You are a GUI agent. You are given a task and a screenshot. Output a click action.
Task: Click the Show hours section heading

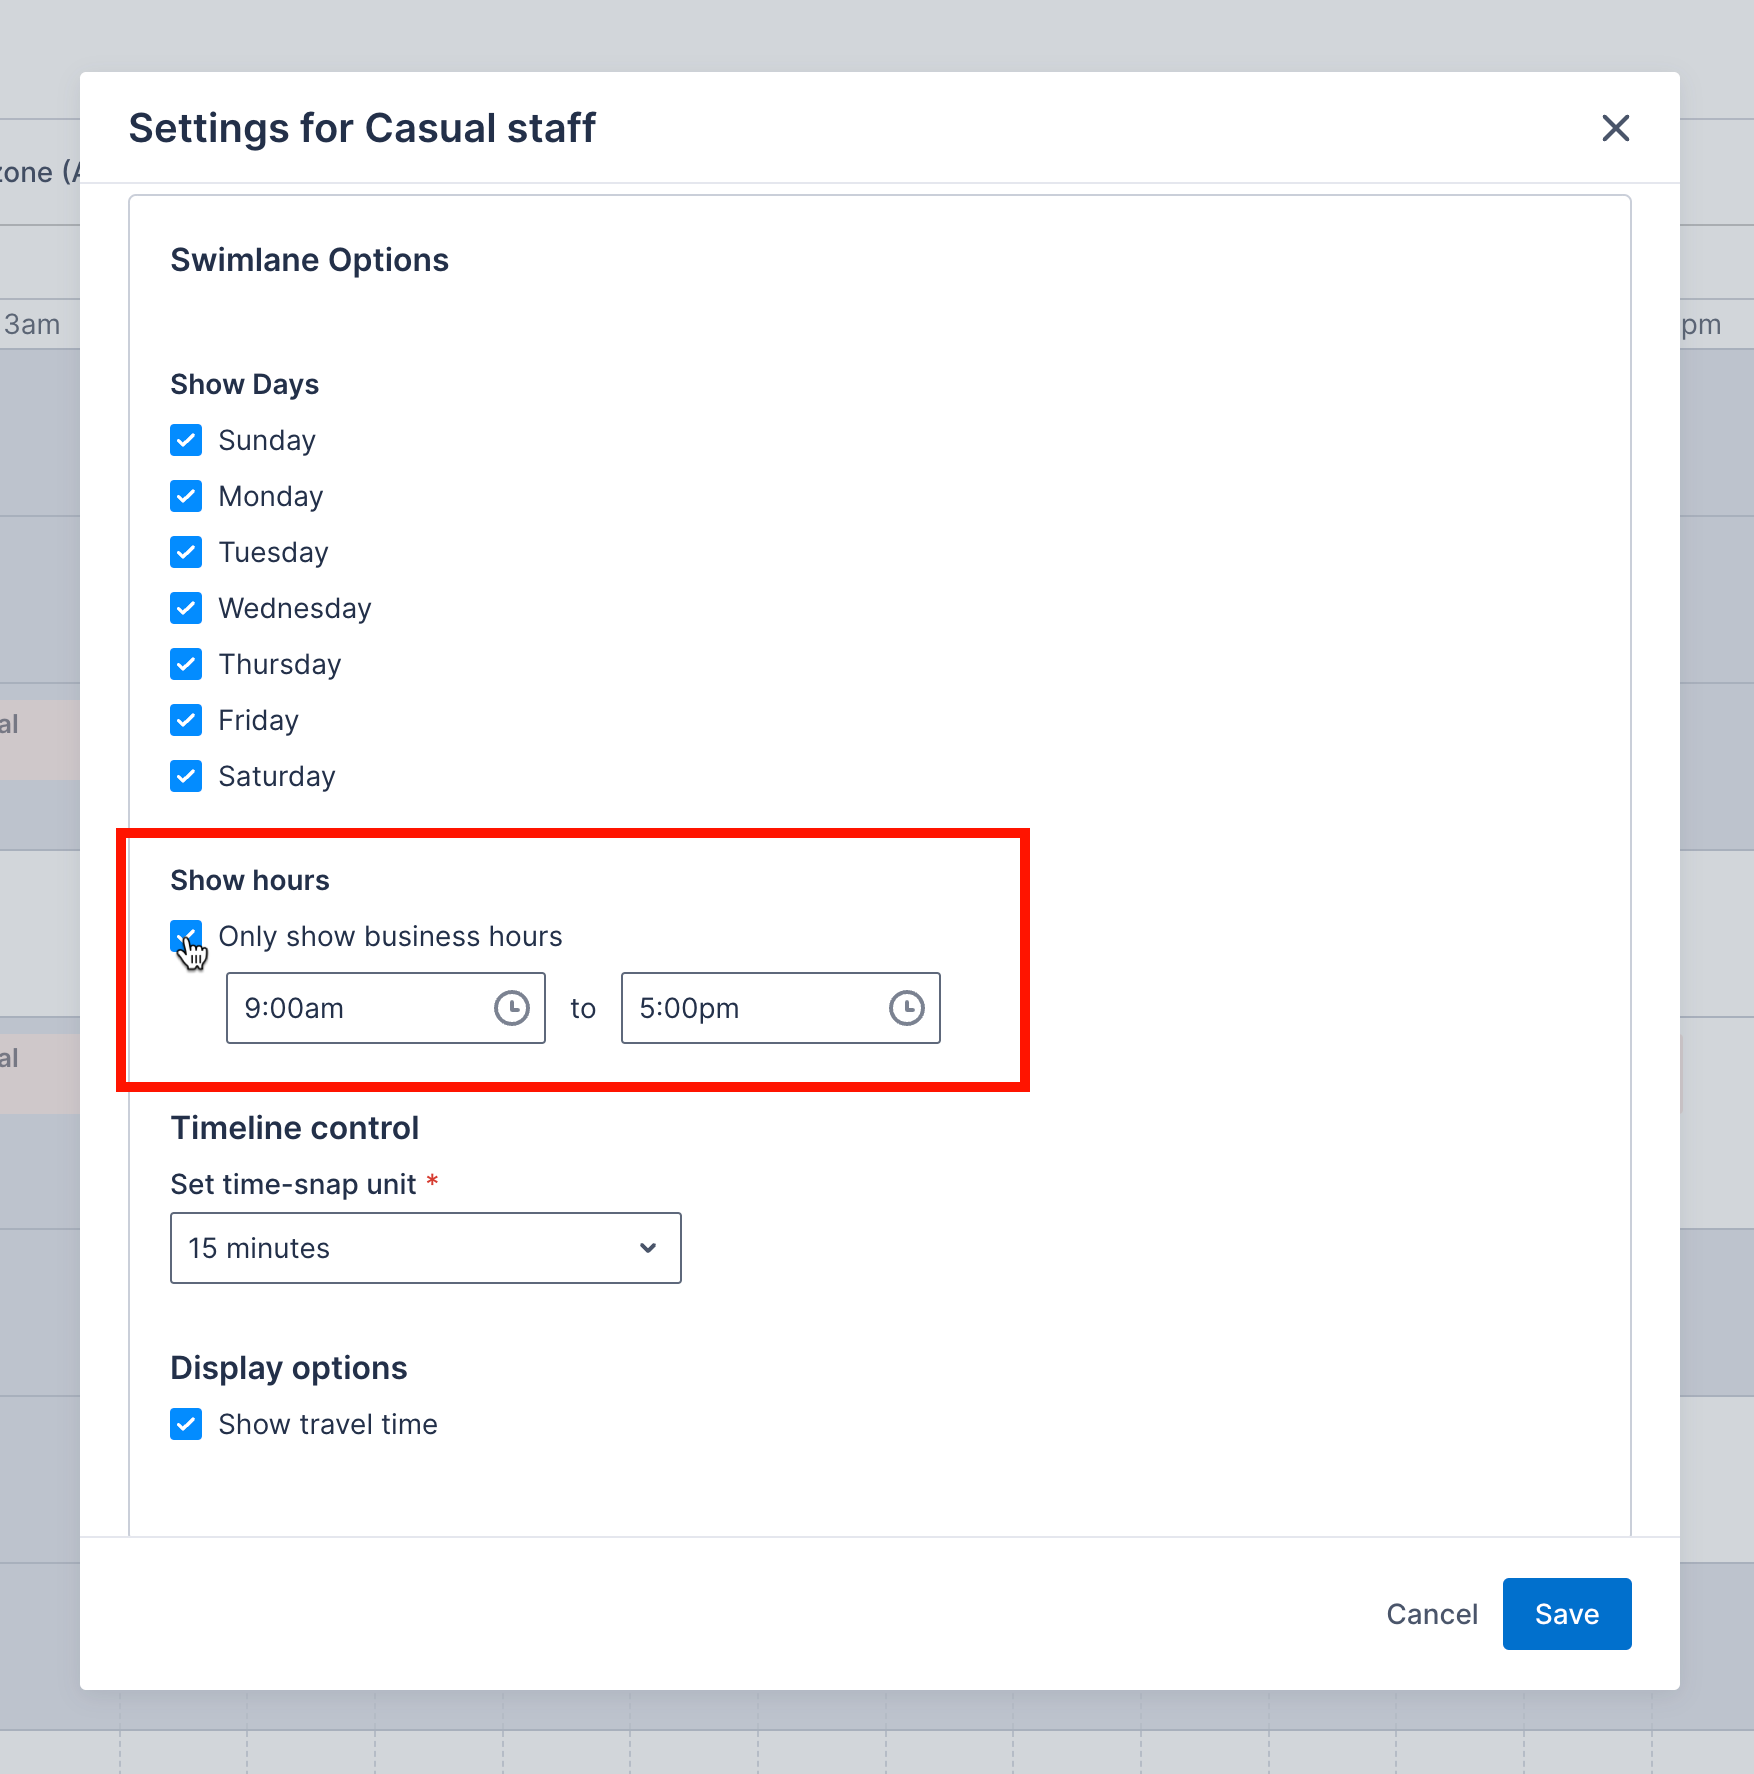coord(250,879)
